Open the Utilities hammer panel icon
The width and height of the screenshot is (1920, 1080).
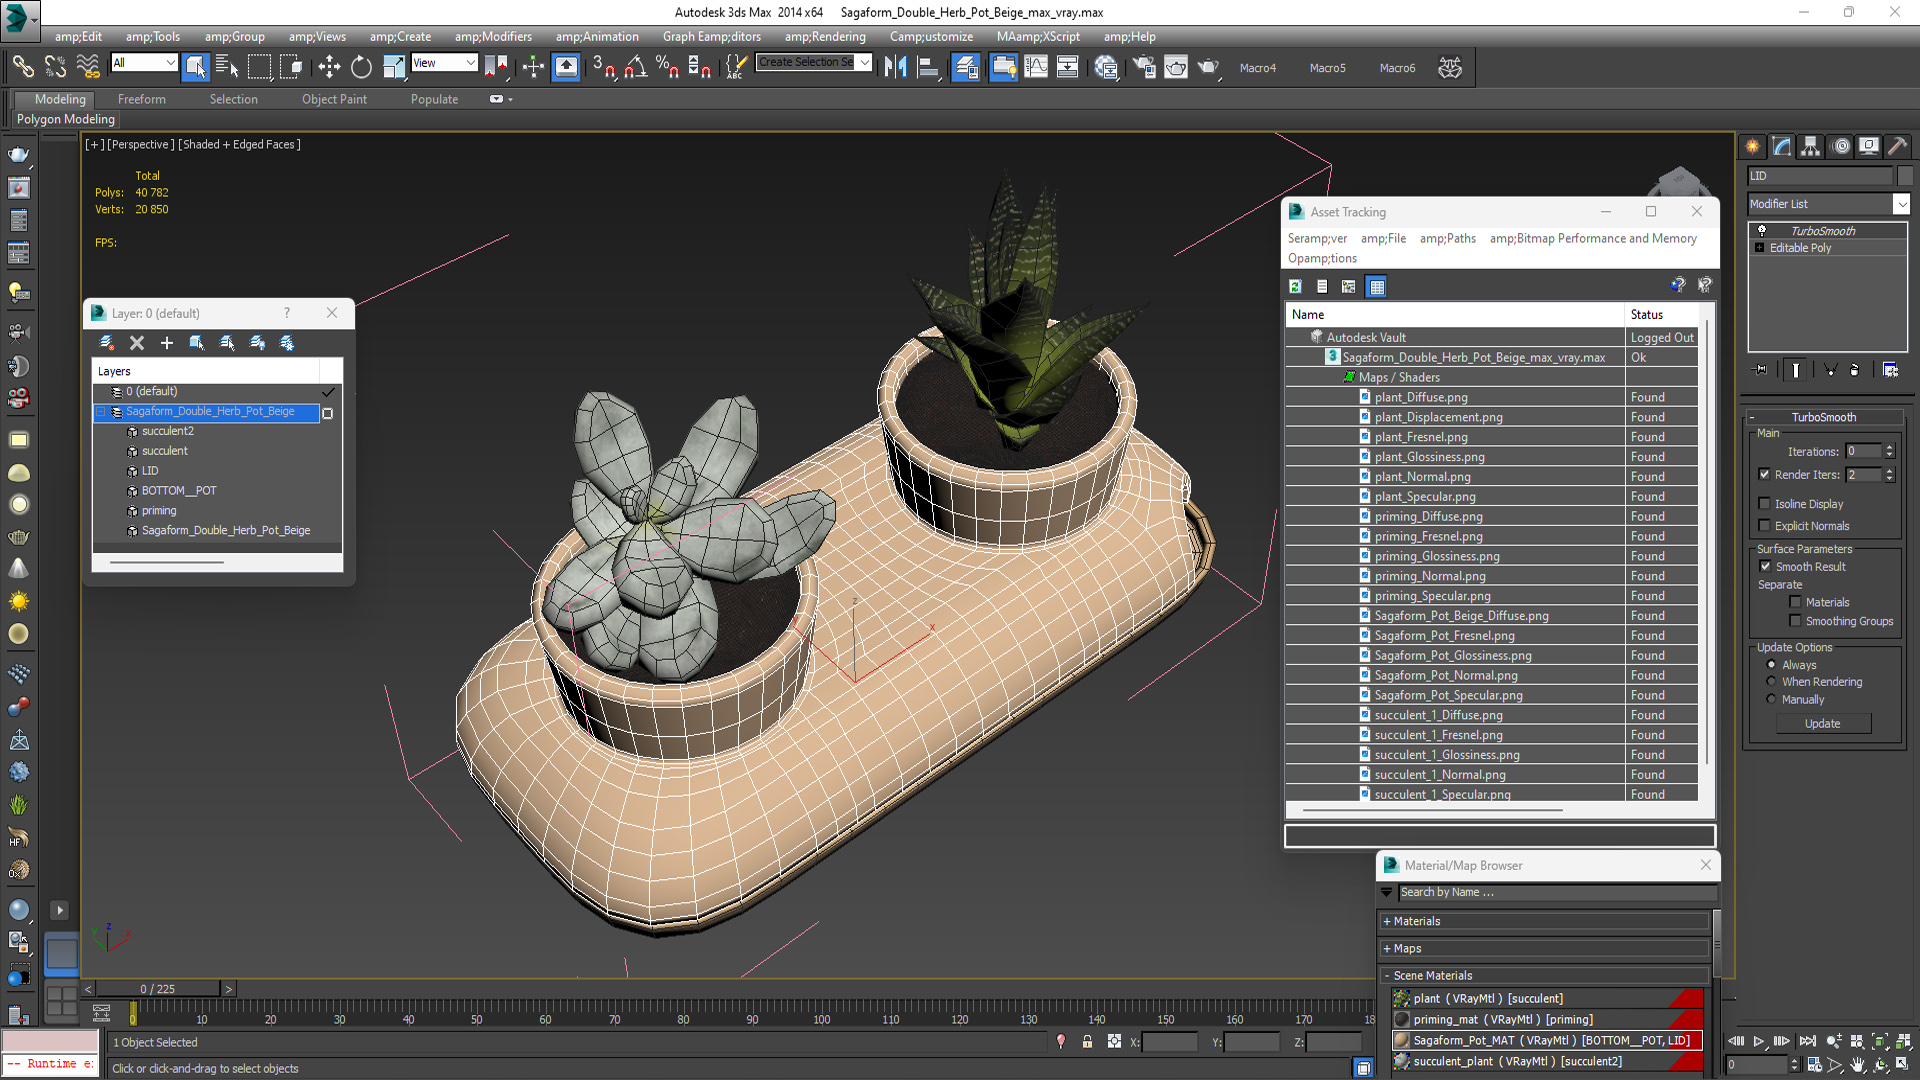tap(1897, 146)
